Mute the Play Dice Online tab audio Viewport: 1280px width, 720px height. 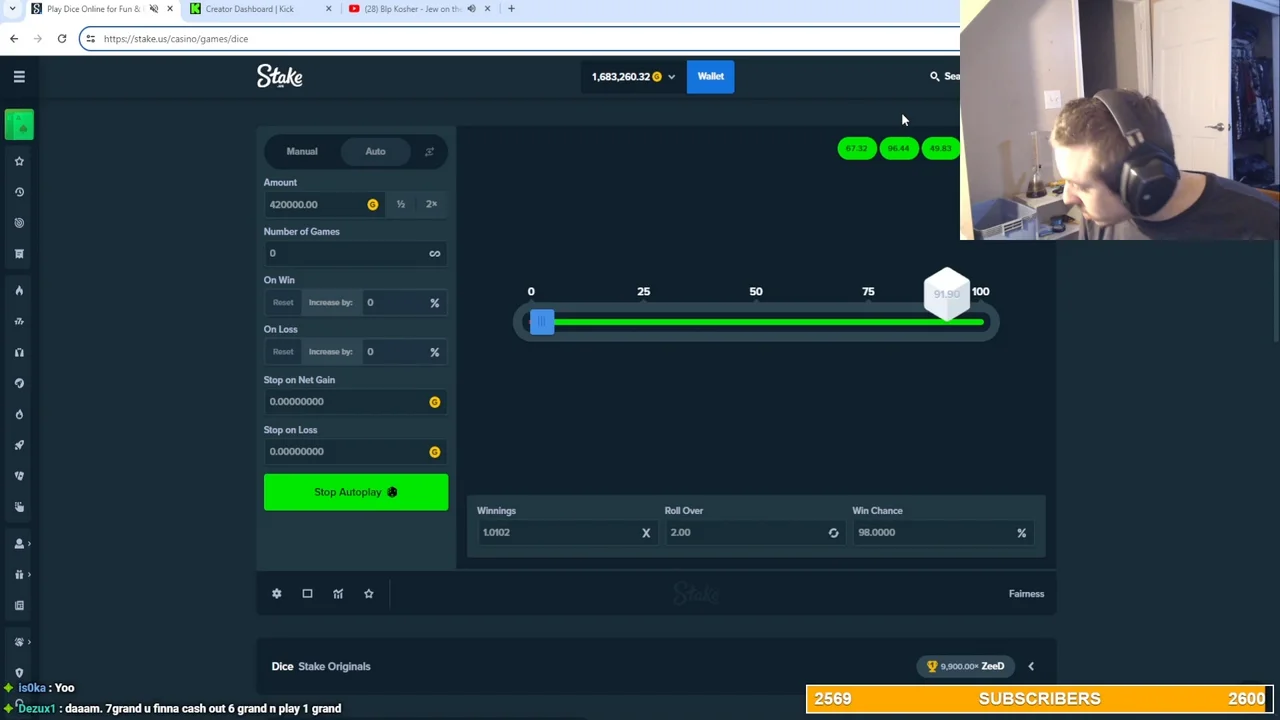pos(154,9)
